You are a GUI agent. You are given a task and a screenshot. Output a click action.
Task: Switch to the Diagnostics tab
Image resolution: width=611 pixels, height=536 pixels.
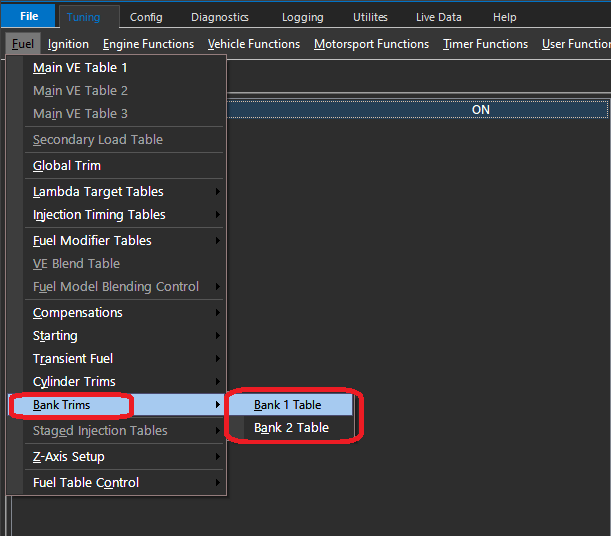coord(219,17)
